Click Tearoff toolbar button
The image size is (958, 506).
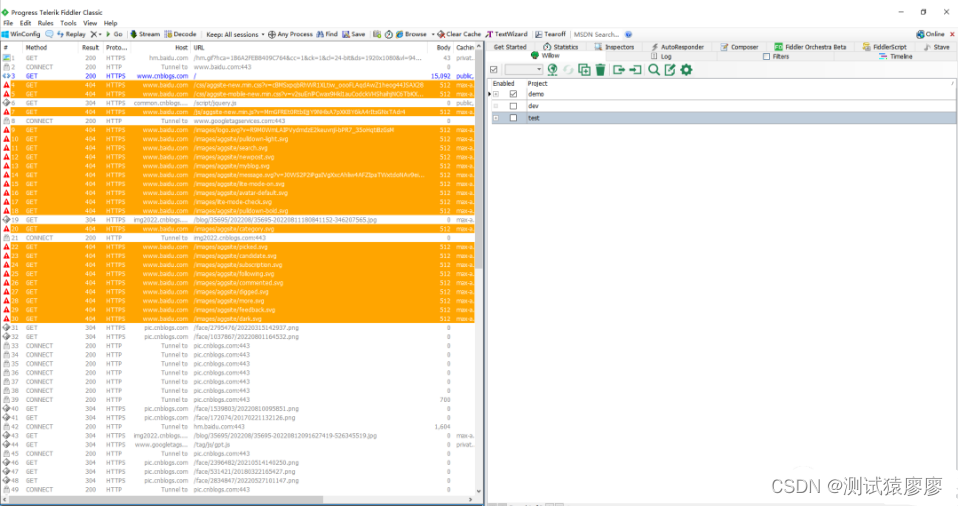[x=550, y=34]
